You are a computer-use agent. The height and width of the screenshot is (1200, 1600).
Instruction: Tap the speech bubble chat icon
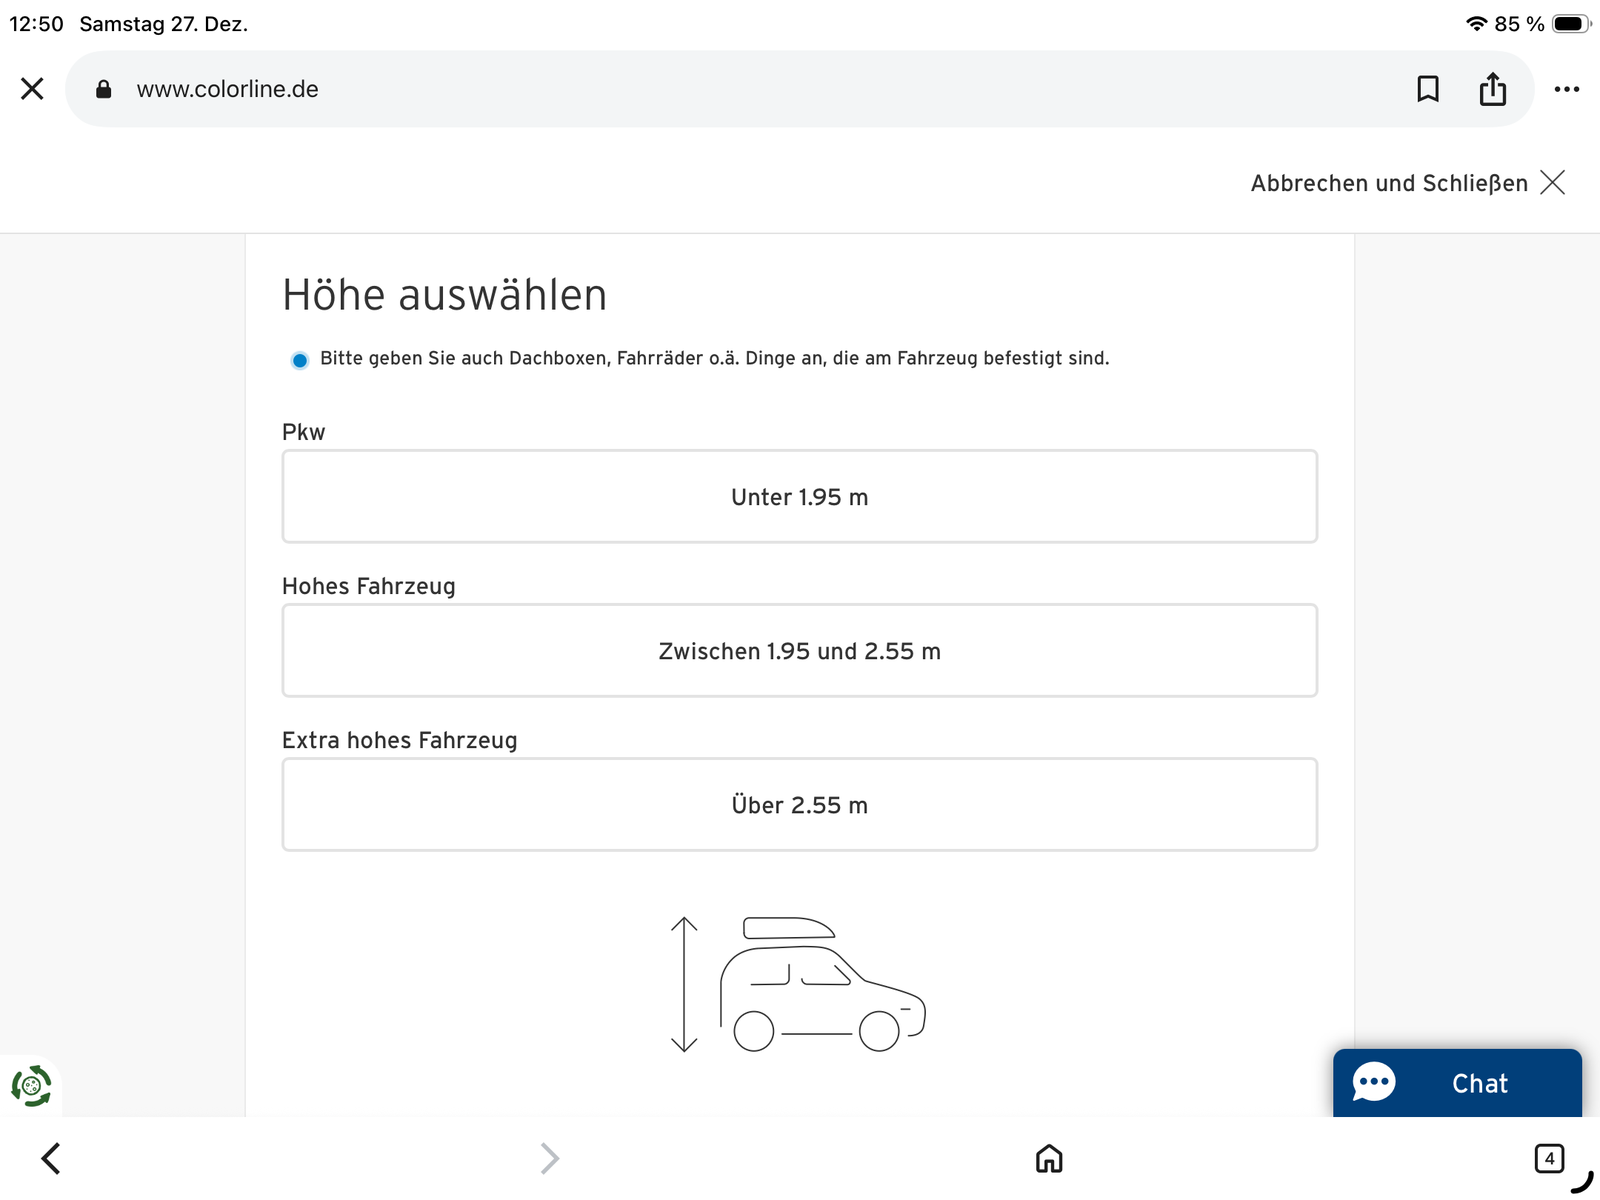coord(1374,1082)
